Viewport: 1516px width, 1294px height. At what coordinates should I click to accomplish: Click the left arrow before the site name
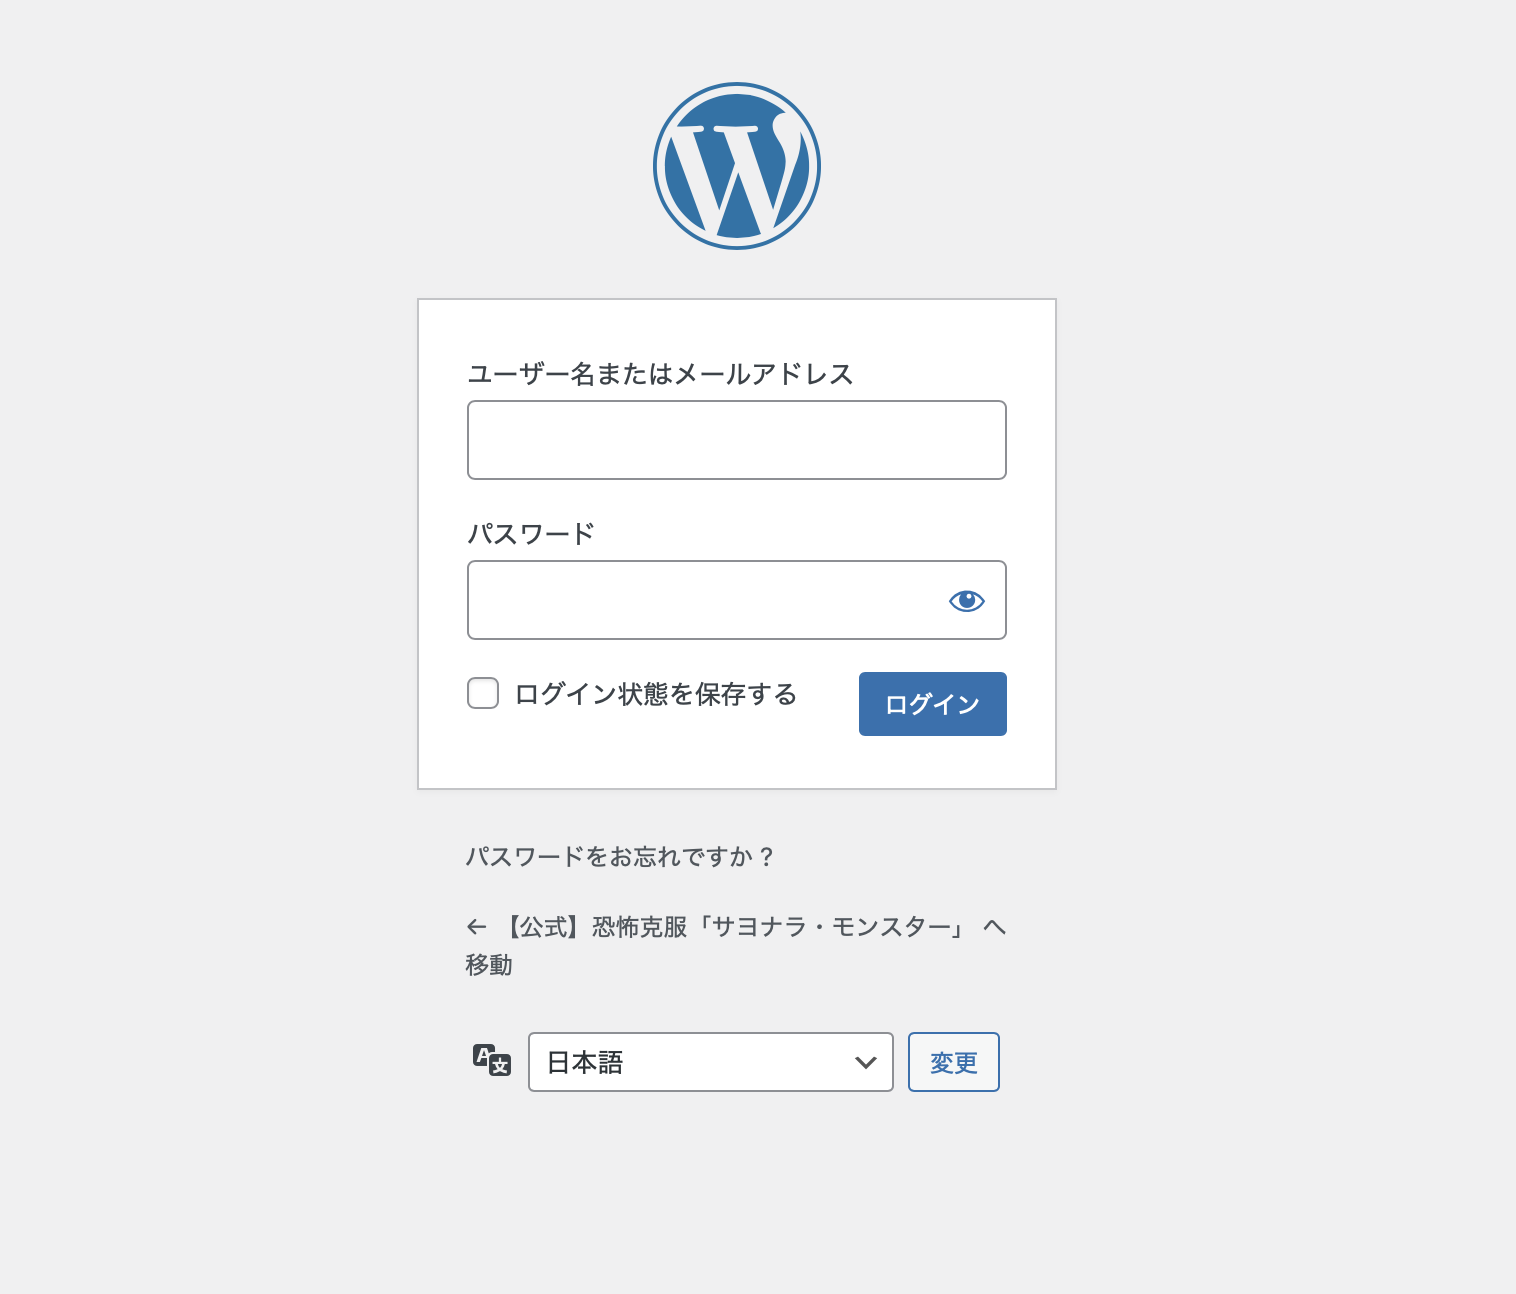click(x=477, y=928)
